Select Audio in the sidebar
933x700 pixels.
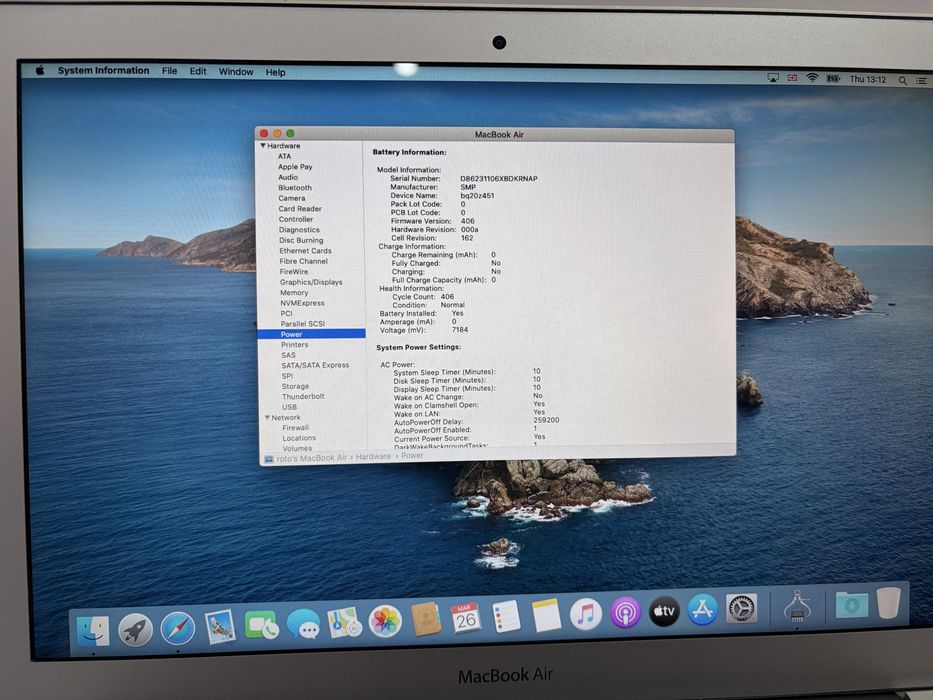coord(288,177)
